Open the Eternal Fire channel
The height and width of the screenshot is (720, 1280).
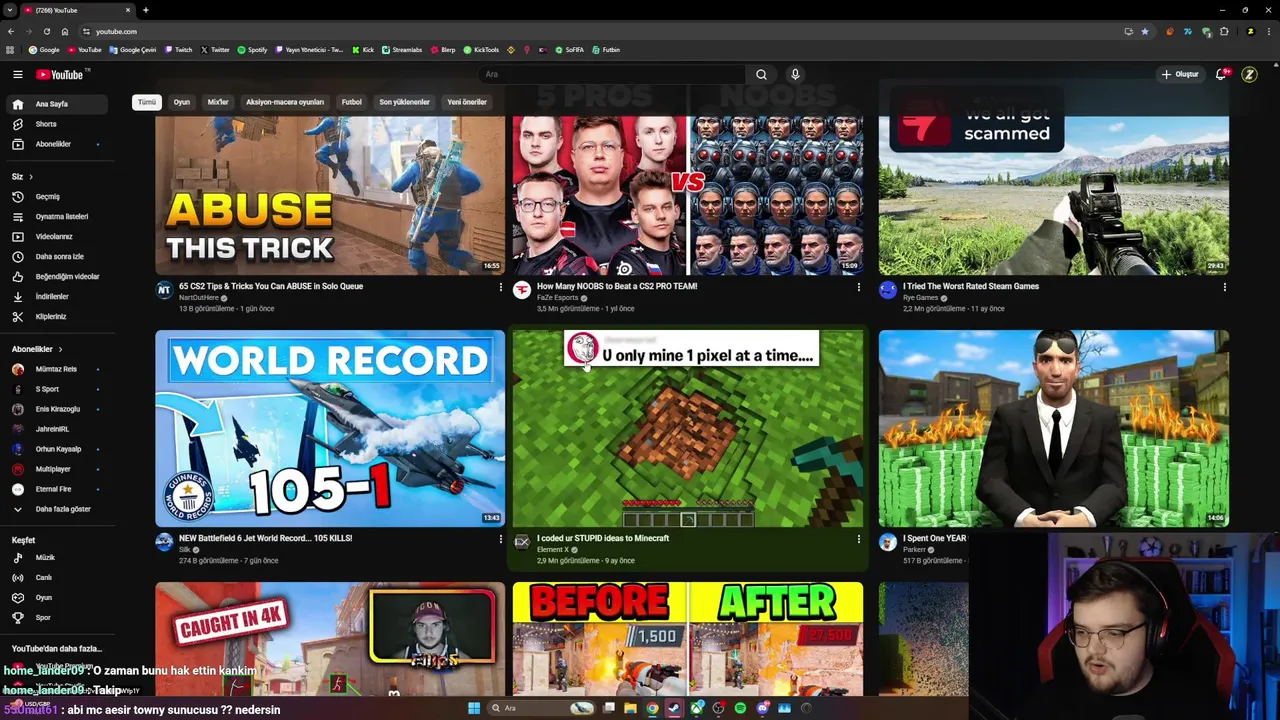pyautogui.click(x=58, y=489)
